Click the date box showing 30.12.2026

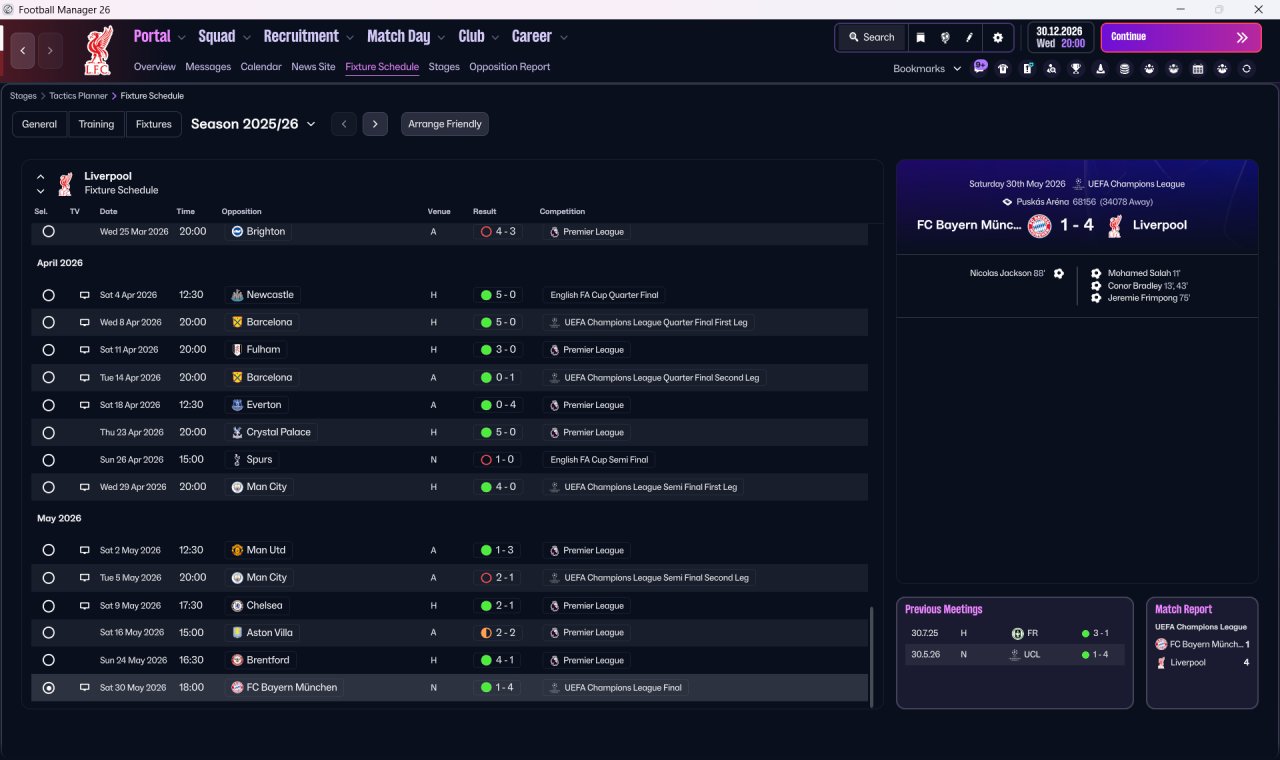1060,37
